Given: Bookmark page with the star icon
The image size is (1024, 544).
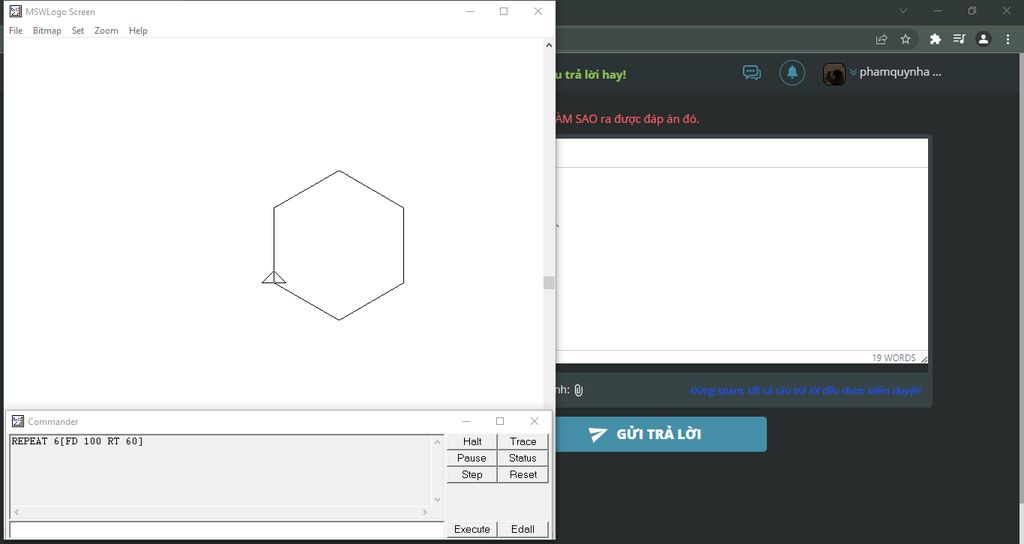Looking at the screenshot, I should click(x=905, y=39).
